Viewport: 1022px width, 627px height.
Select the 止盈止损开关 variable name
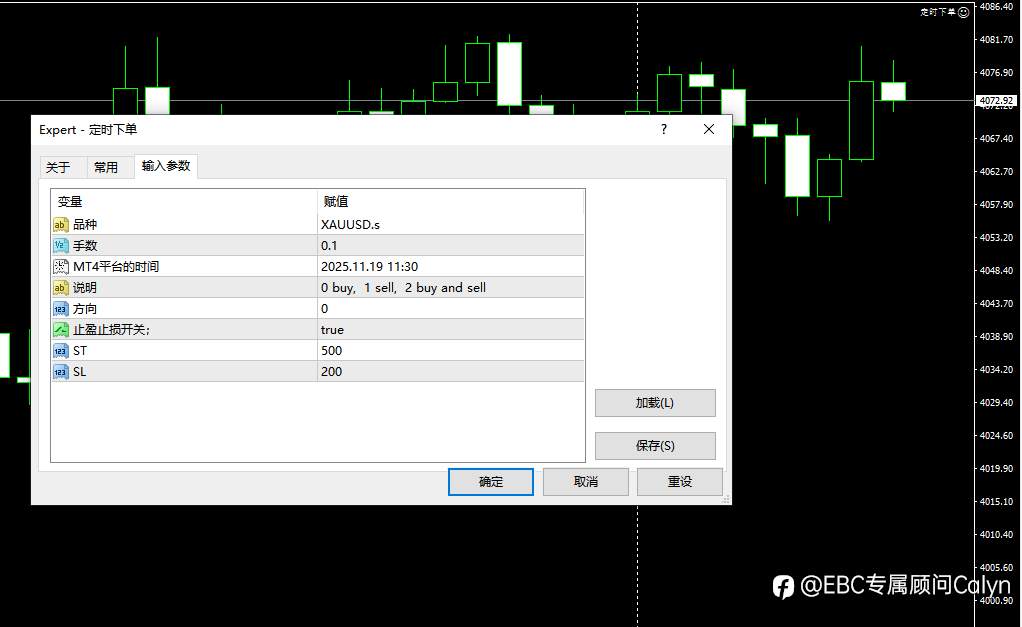(x=111, y=330)
